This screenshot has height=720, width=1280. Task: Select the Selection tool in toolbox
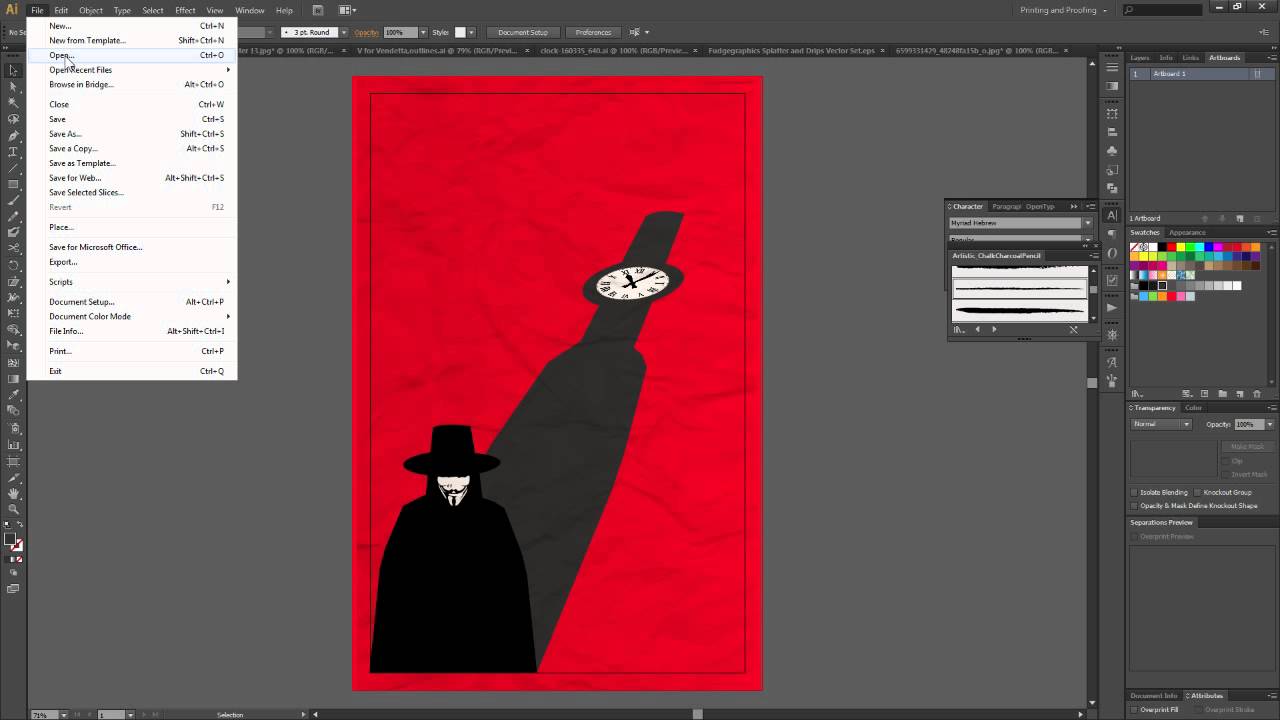pyautogui.click(x=13, y=70)
